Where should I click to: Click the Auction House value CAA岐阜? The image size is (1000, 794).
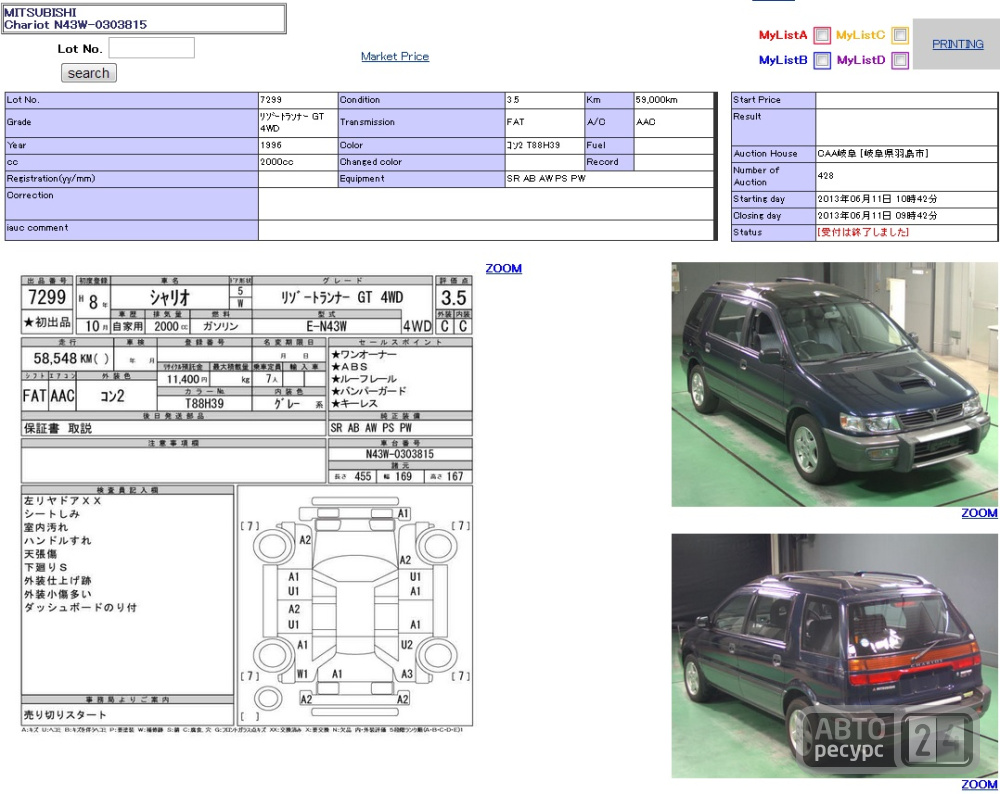pyautogui.click(x=873, y=154)
